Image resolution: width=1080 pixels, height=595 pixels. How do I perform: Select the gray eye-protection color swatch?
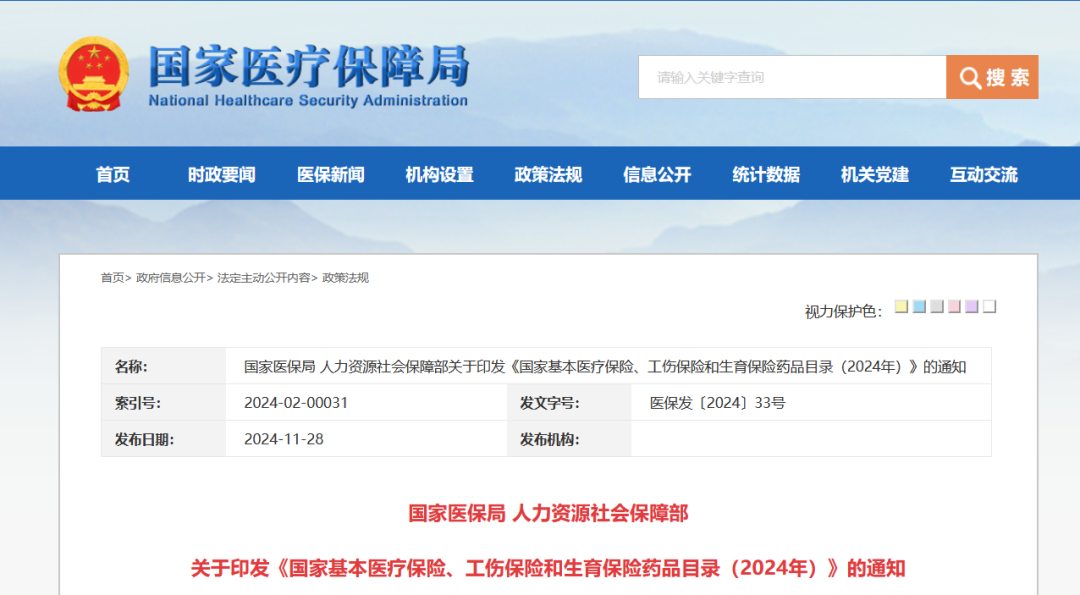[x=937, y=306]
